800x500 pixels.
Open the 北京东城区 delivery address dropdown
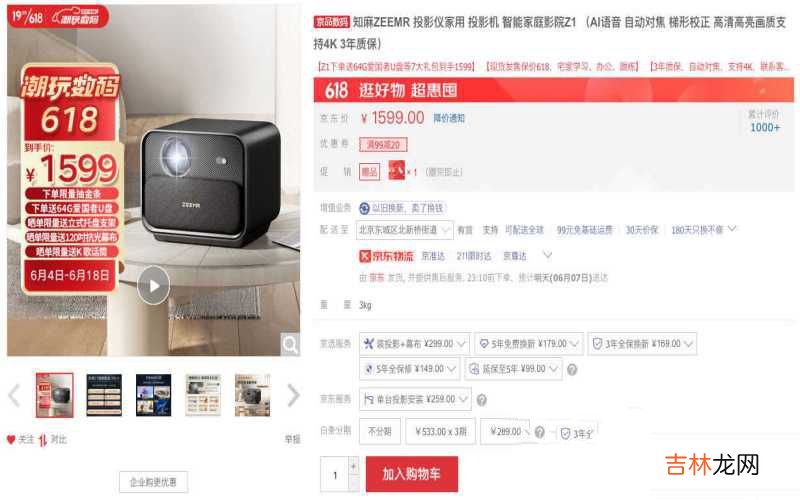[405, 230]
